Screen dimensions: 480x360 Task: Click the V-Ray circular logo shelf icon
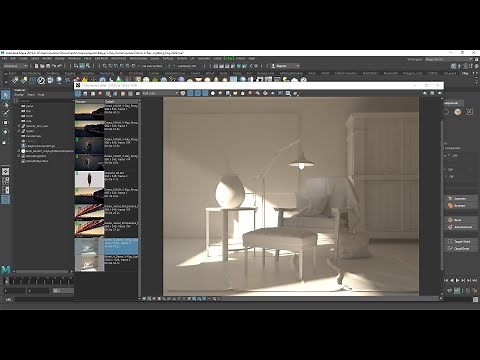tap(41, 80)
